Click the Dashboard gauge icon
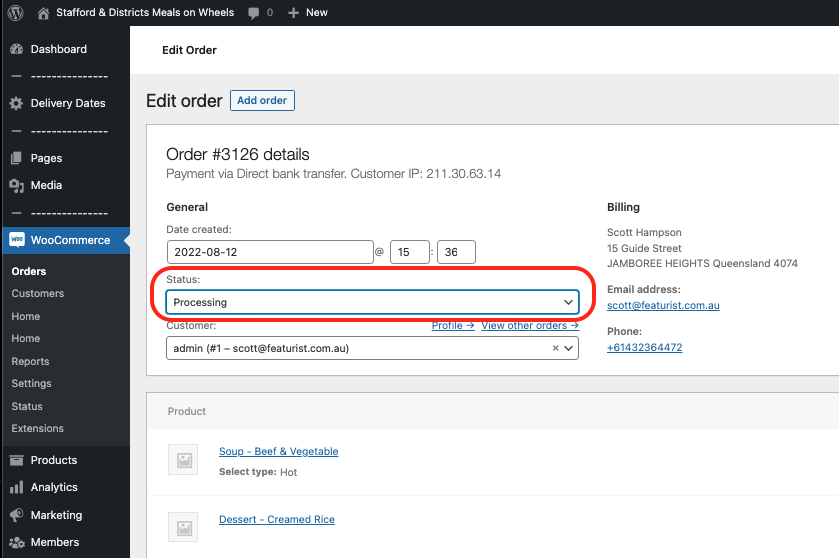This screenshot has height=558, width=839. pos(17,49)
